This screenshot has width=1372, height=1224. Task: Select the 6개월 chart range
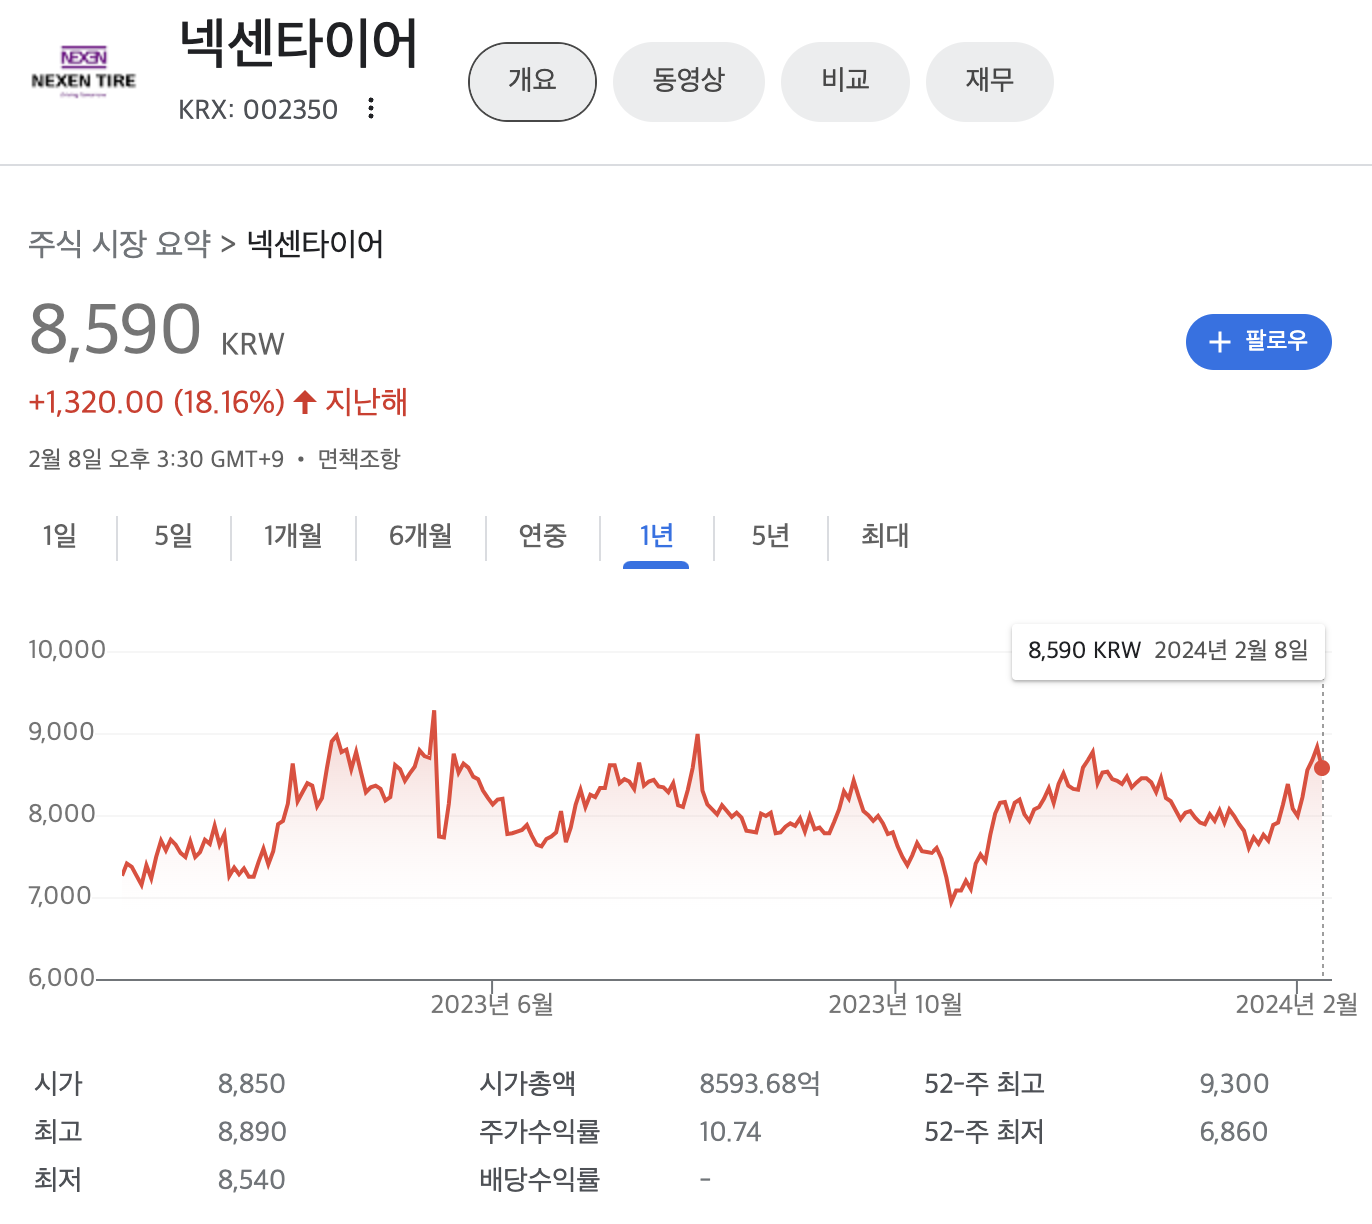420,536
